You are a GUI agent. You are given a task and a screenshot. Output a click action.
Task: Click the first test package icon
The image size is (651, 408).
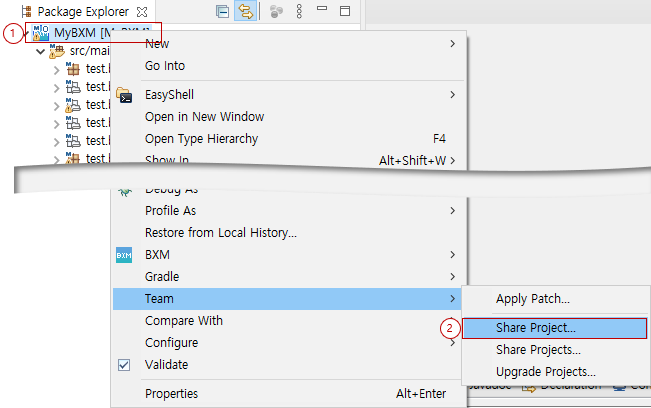73,69
